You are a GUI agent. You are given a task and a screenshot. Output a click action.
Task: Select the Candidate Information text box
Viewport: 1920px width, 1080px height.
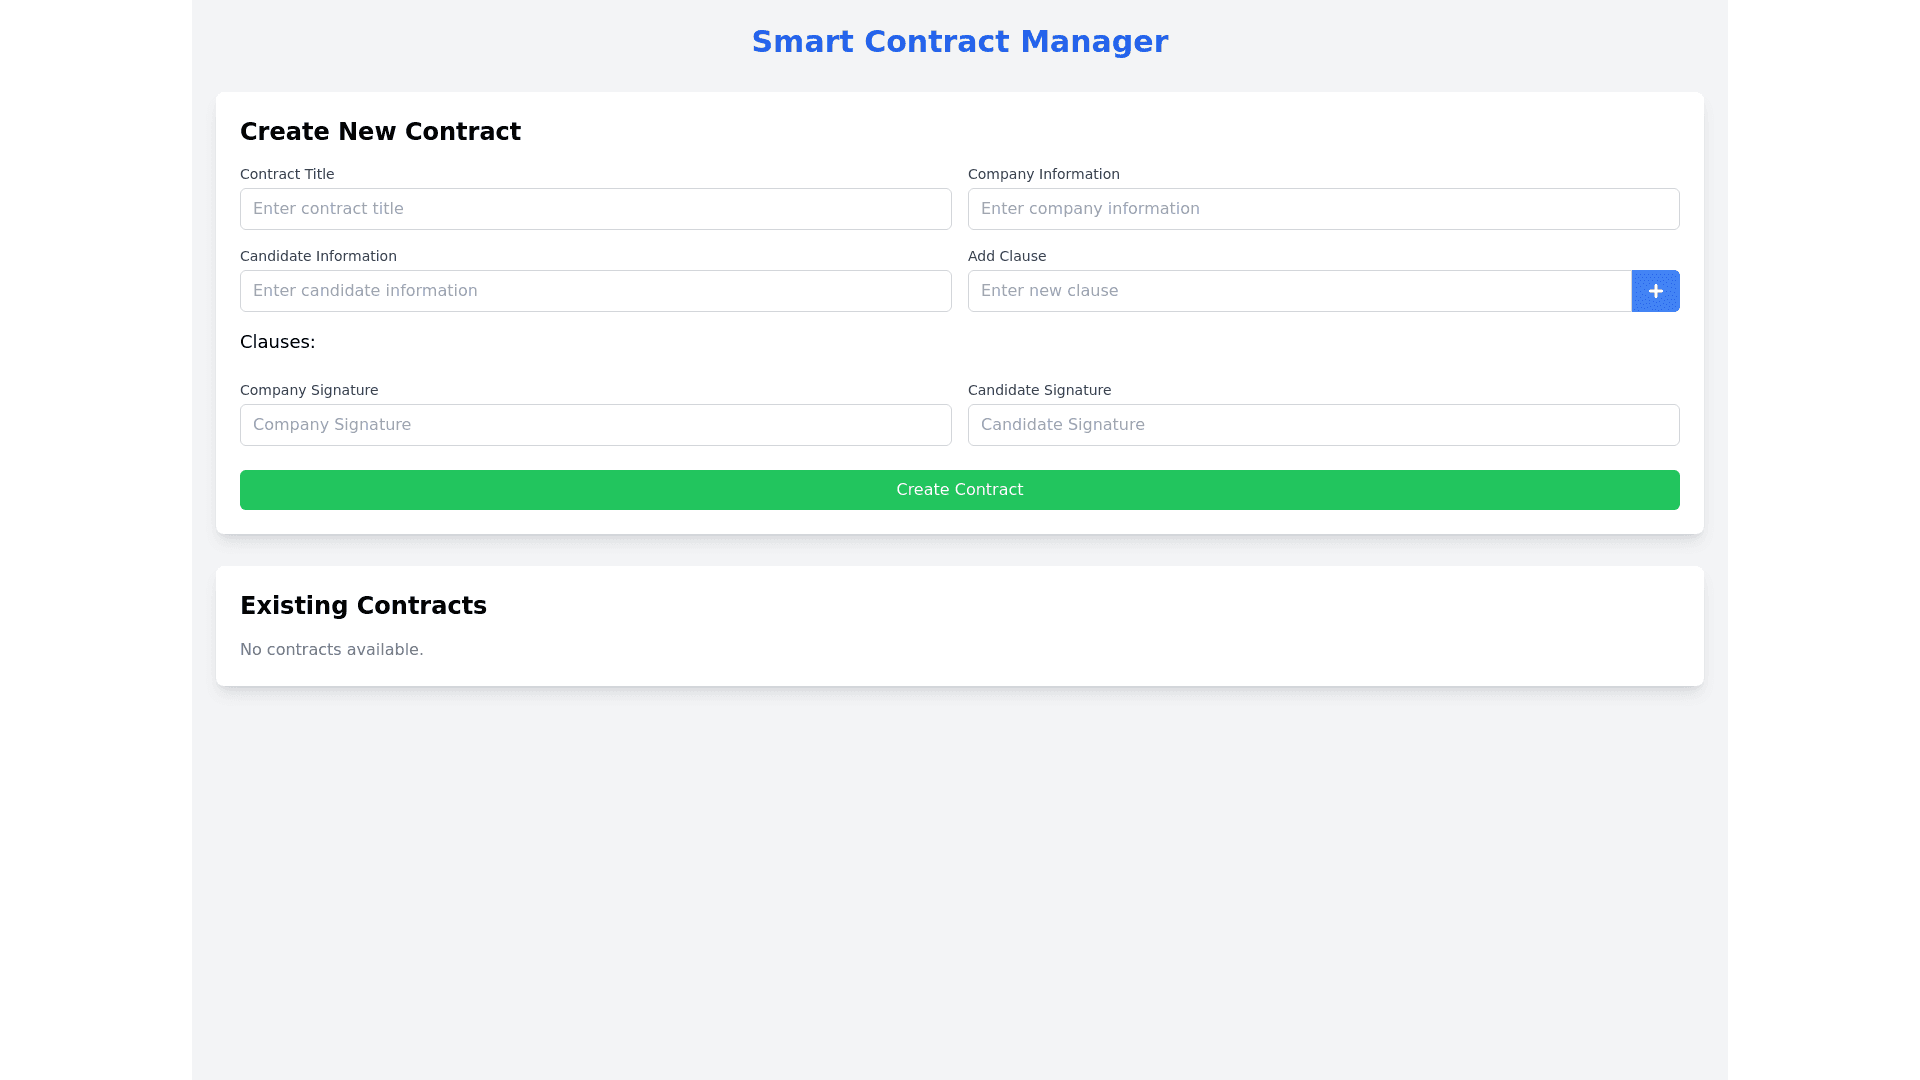coord(595,291)
